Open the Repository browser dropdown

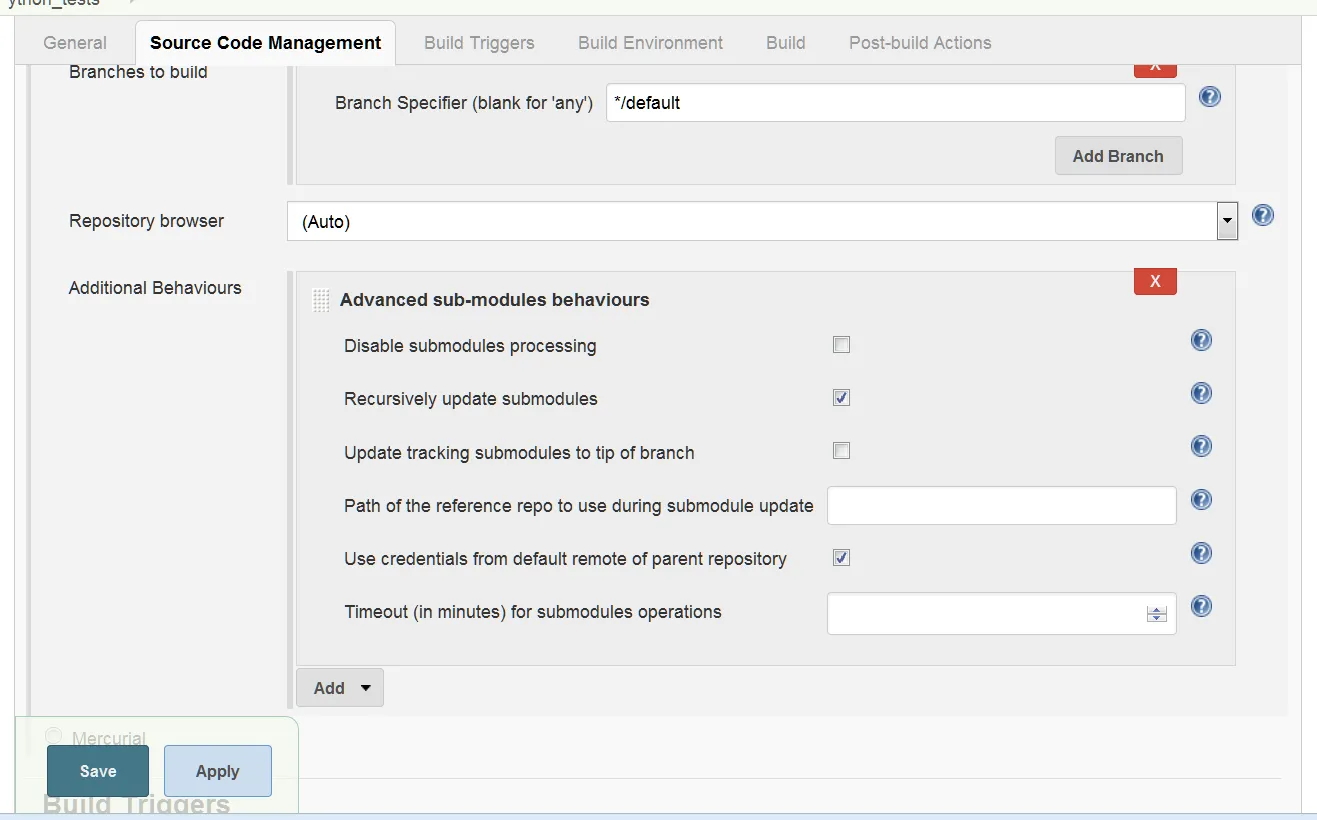[x=1227, y=221]
